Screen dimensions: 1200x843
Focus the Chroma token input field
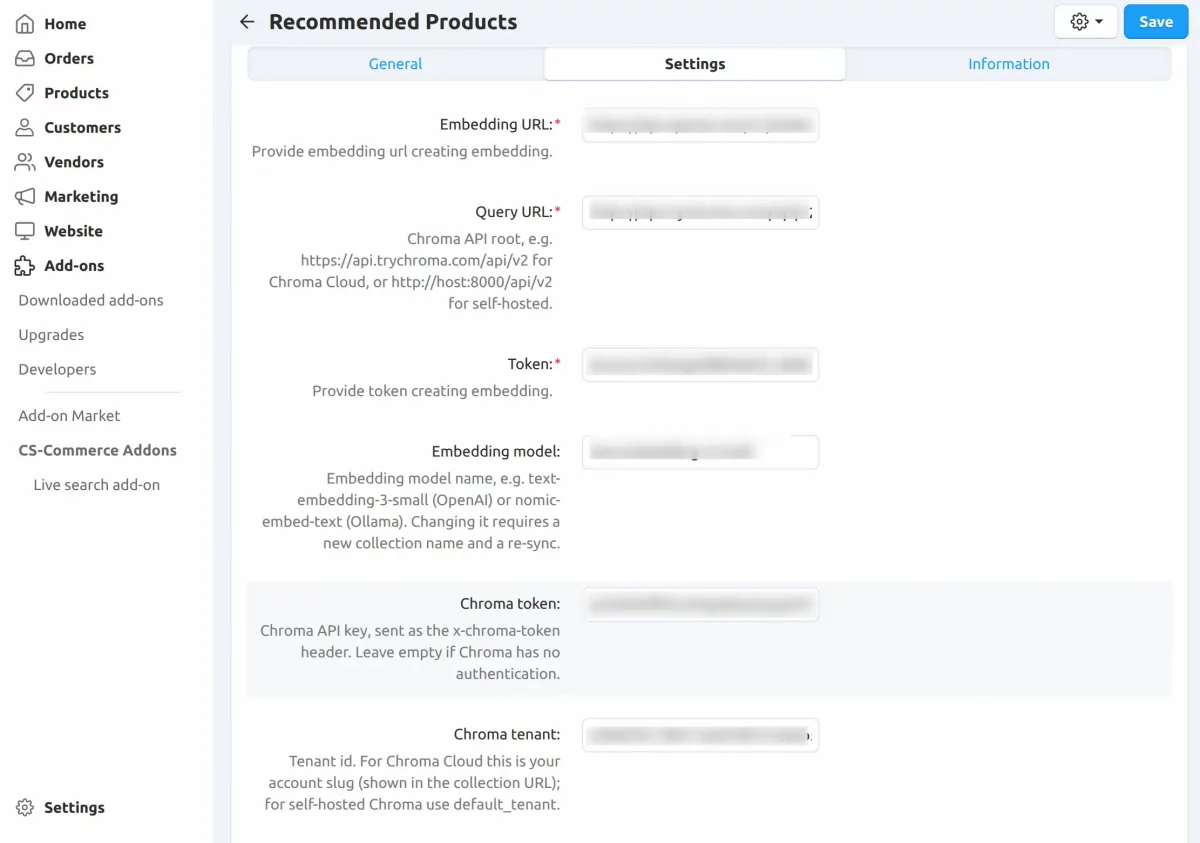(x=700, y=604)
